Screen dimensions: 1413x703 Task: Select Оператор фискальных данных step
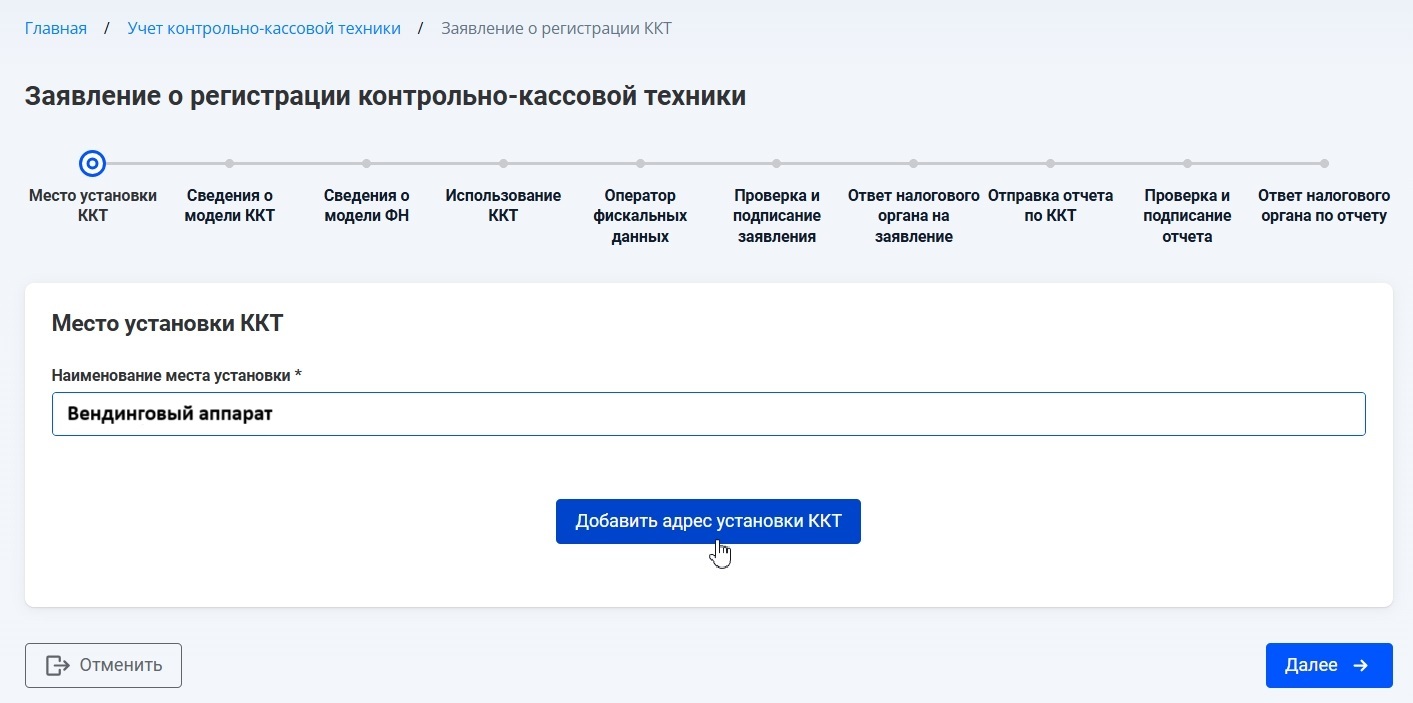[640, 215]
